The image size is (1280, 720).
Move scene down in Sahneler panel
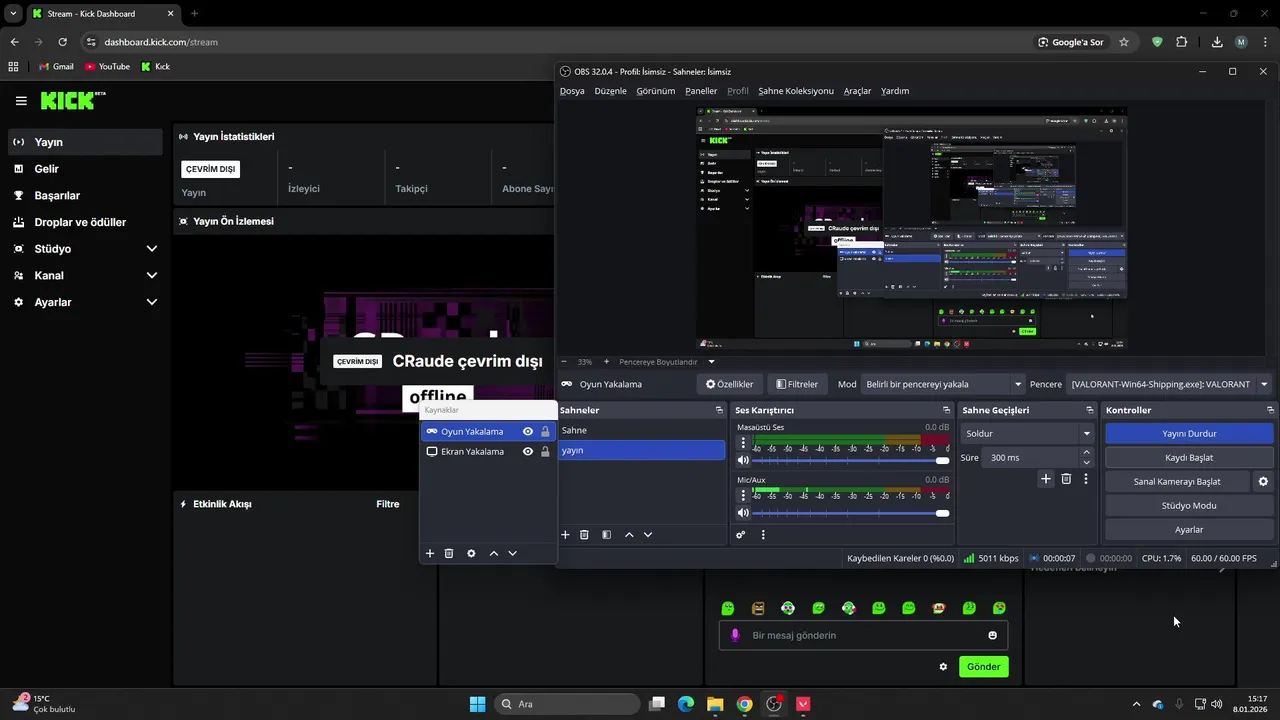point(648,535)
